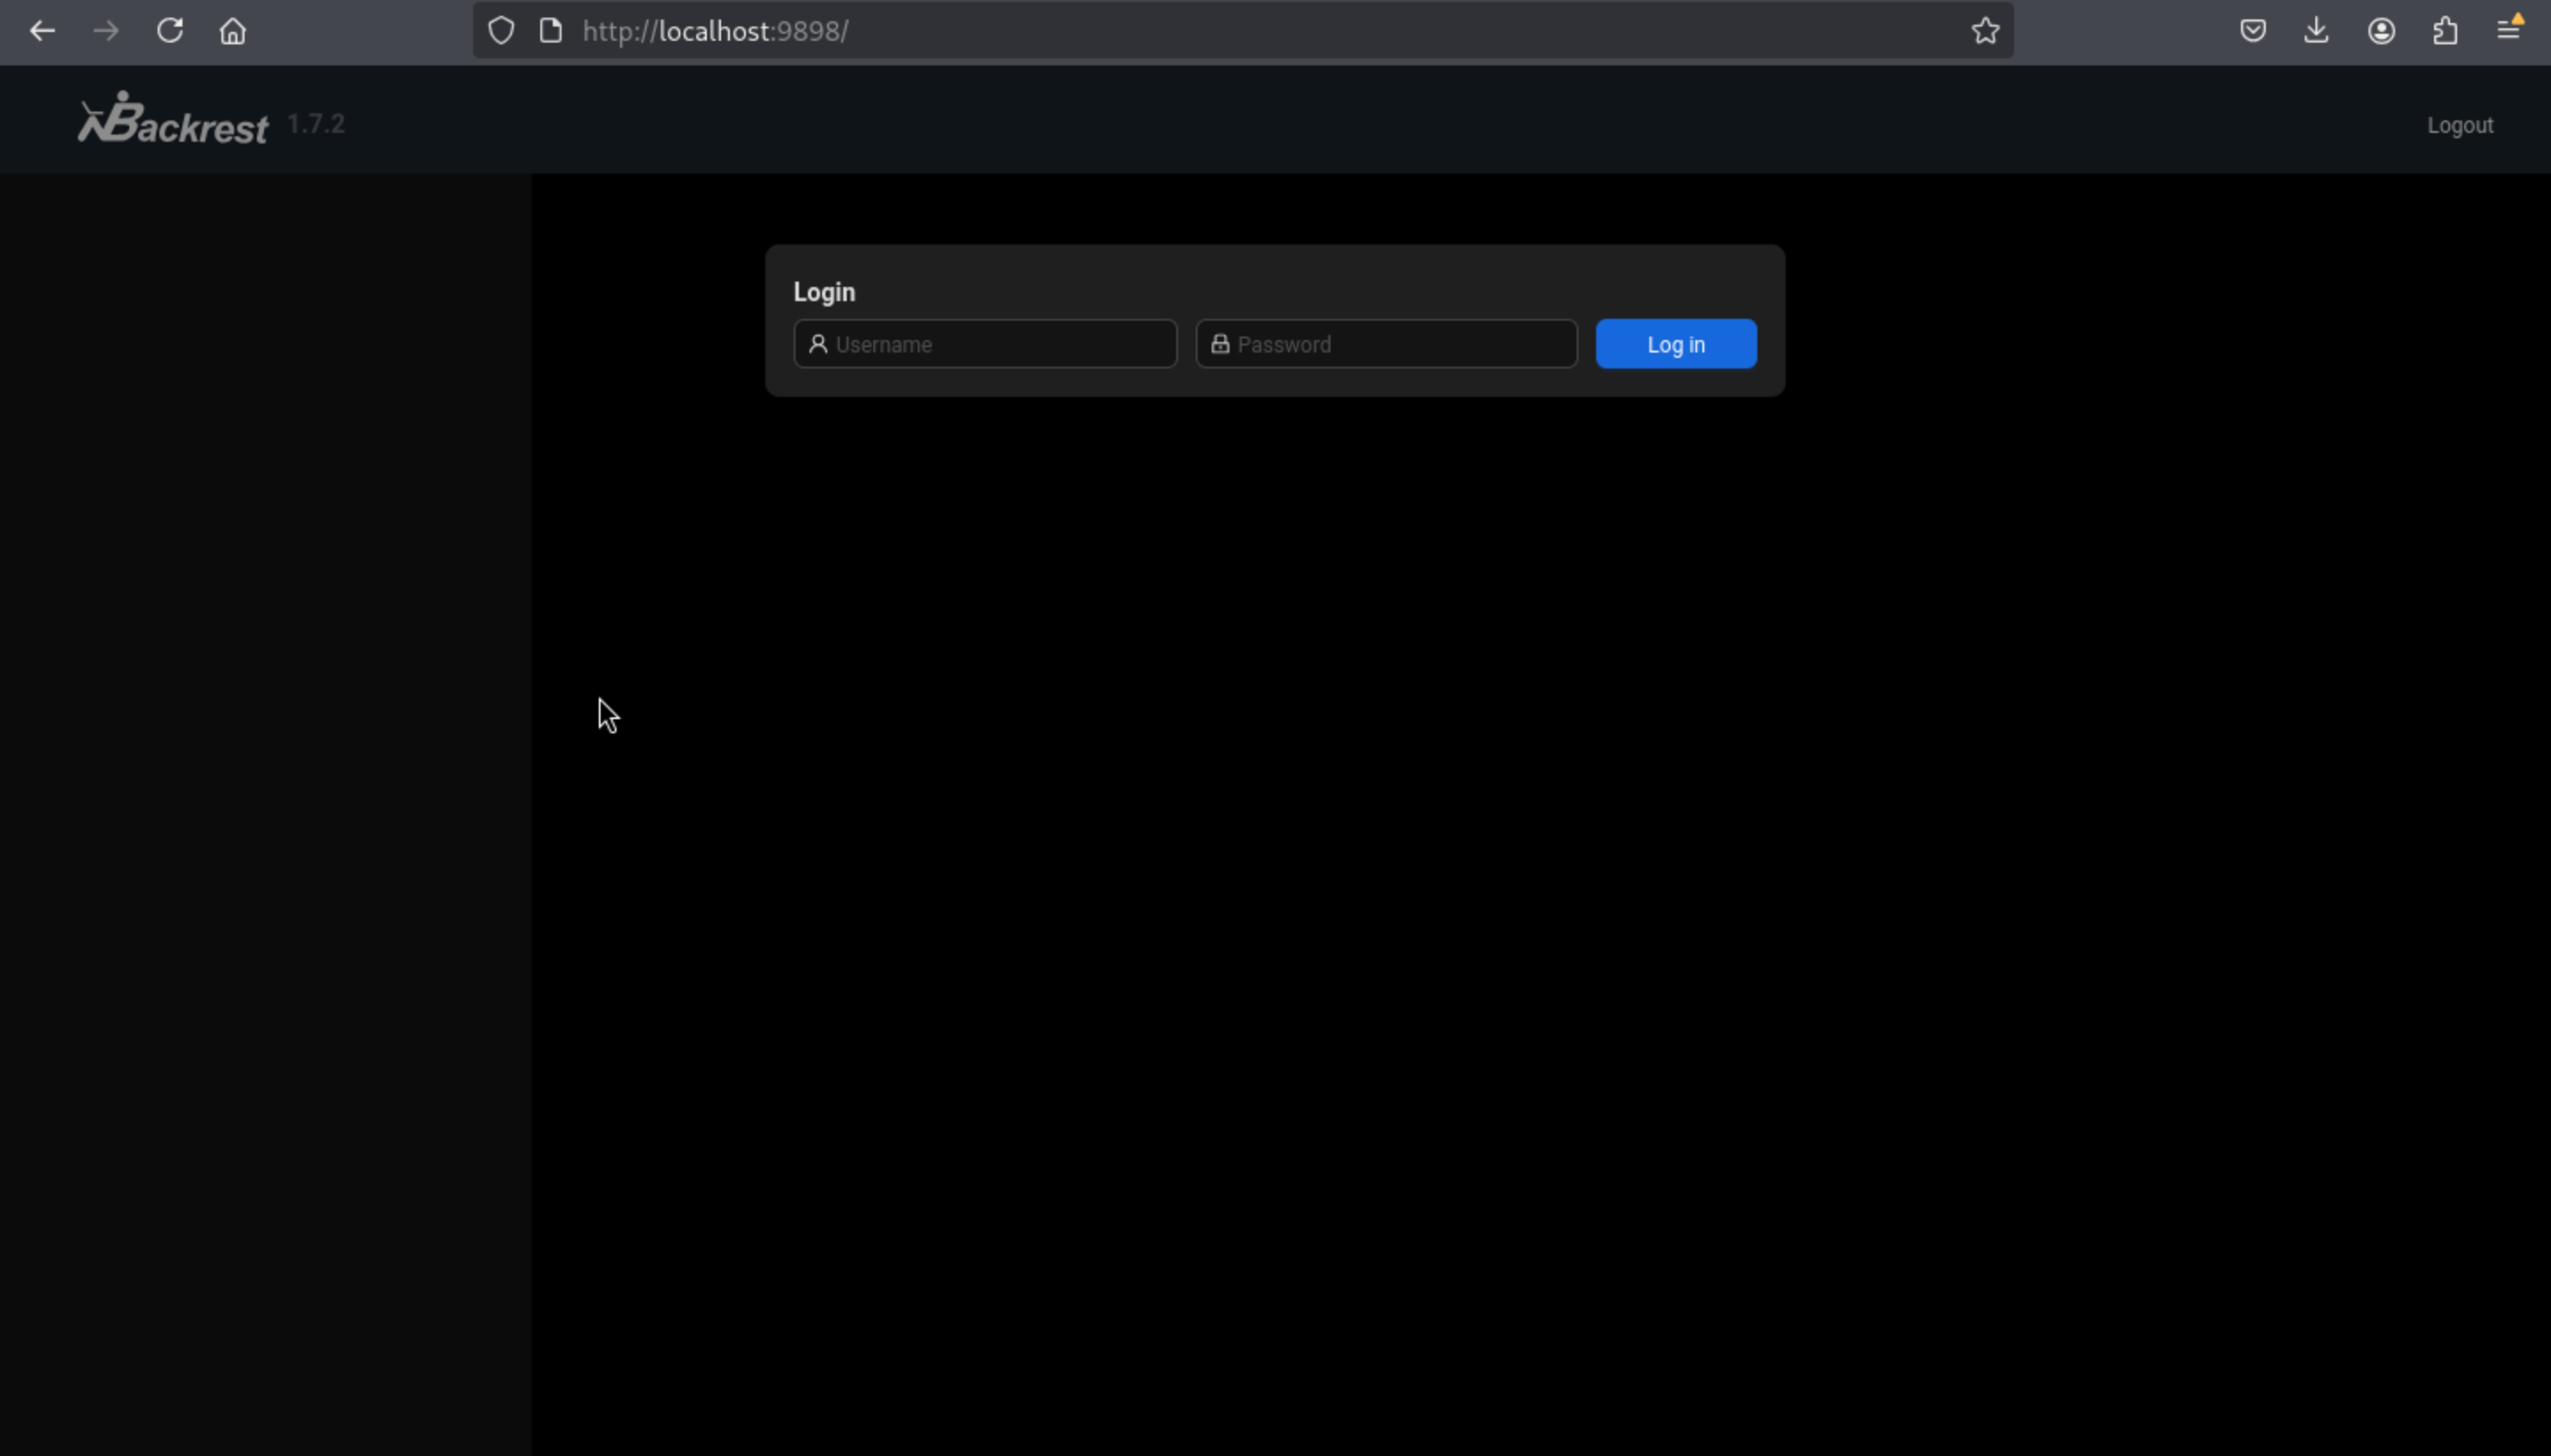Click the browser back arrow

(x=42, y=31)
